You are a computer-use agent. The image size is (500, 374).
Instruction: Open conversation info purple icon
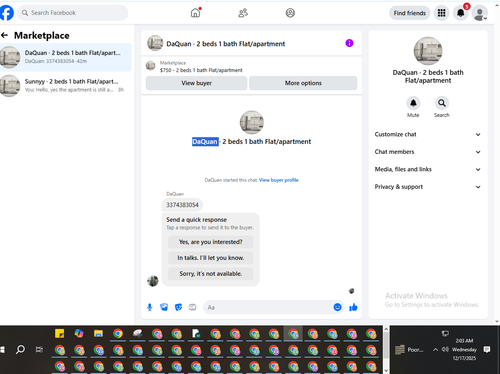click(349, 43)
